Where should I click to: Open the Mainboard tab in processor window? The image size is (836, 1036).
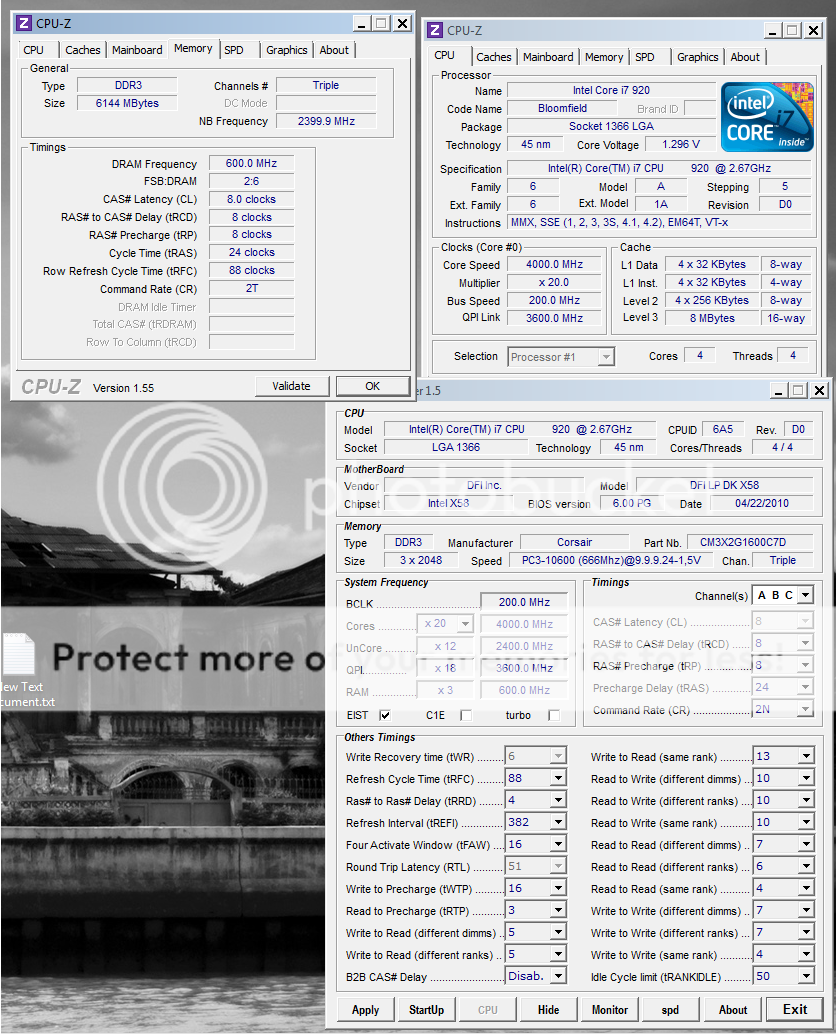548,57
